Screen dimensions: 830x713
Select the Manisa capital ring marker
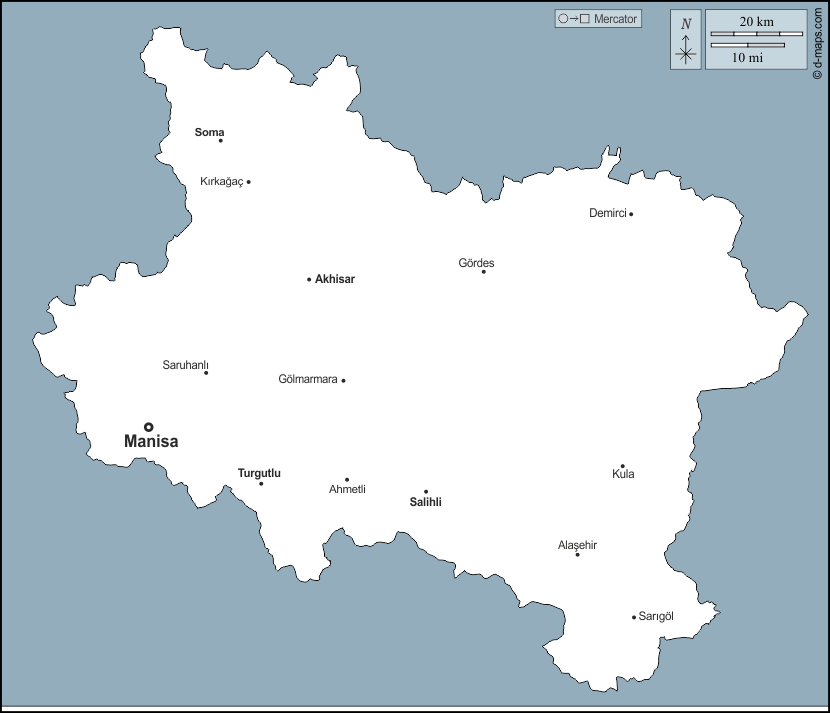(x=149, y=427)
